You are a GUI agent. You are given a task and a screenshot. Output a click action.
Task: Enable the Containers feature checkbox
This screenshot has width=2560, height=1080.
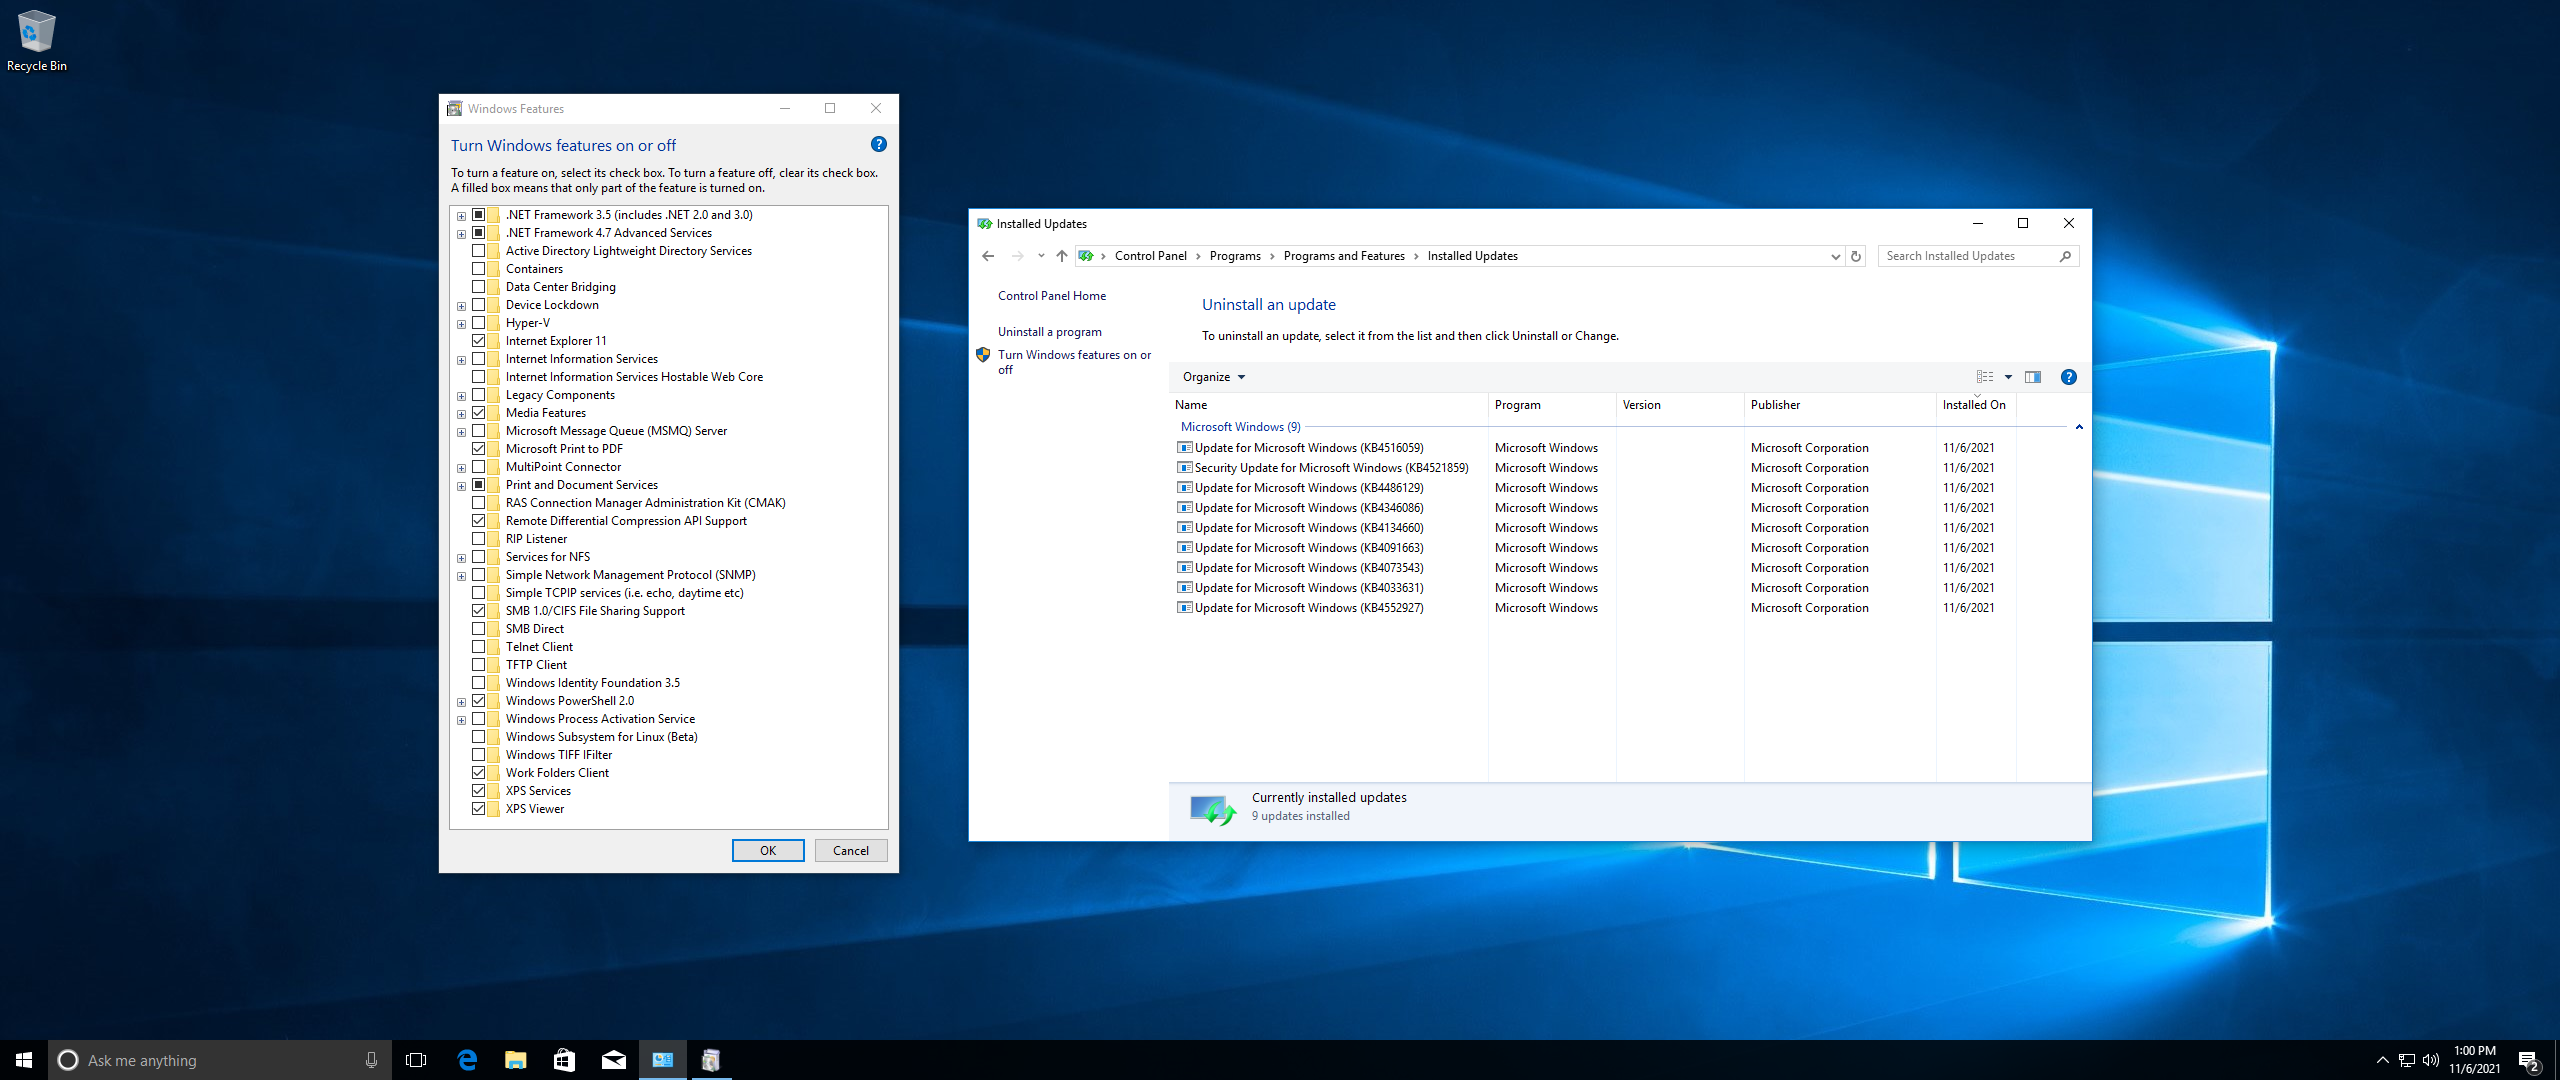(x=479, y=269)
